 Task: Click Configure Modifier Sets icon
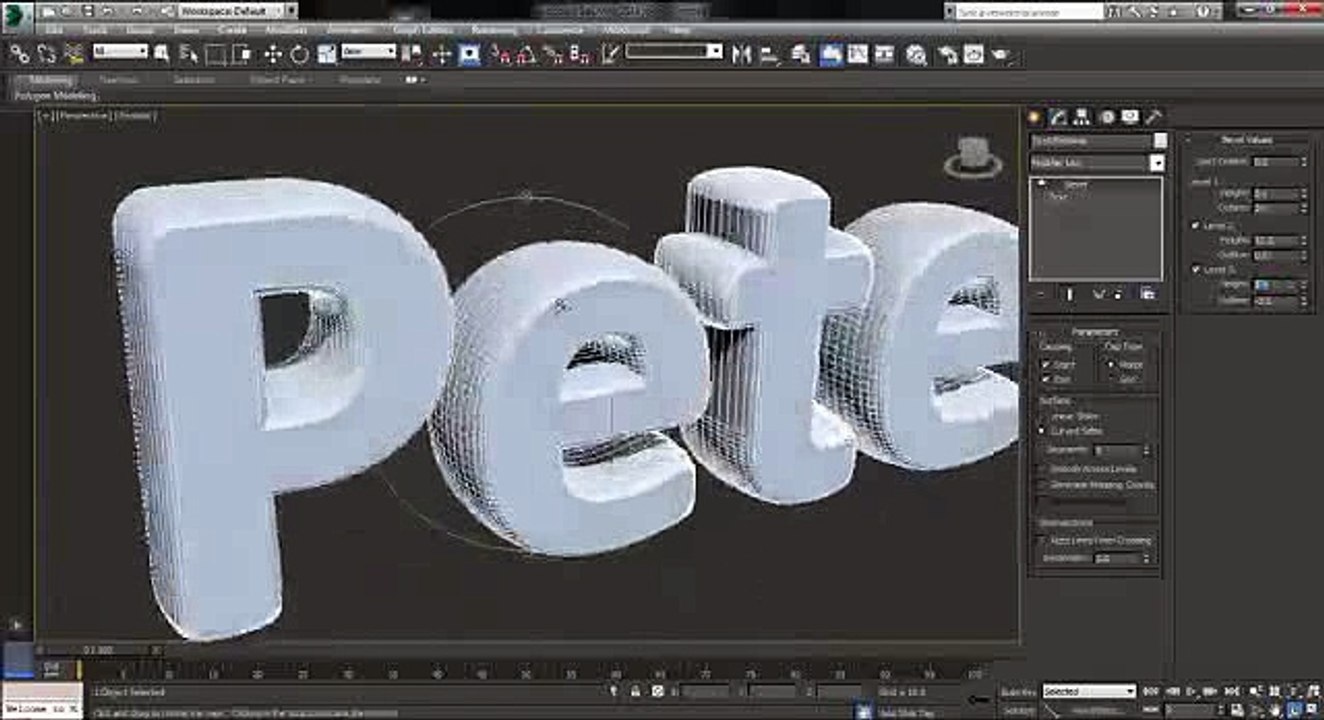click(1146, 293)
